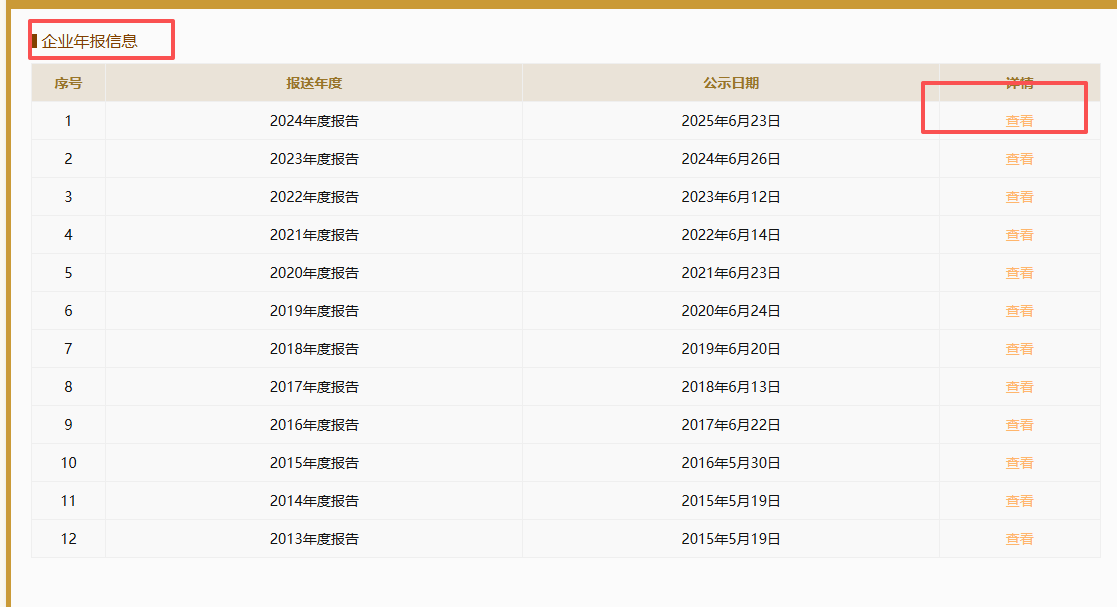Click the date 2022年6月14日
The height and width of the screenshot is (607, 1117).
click(x=731, y=235)
